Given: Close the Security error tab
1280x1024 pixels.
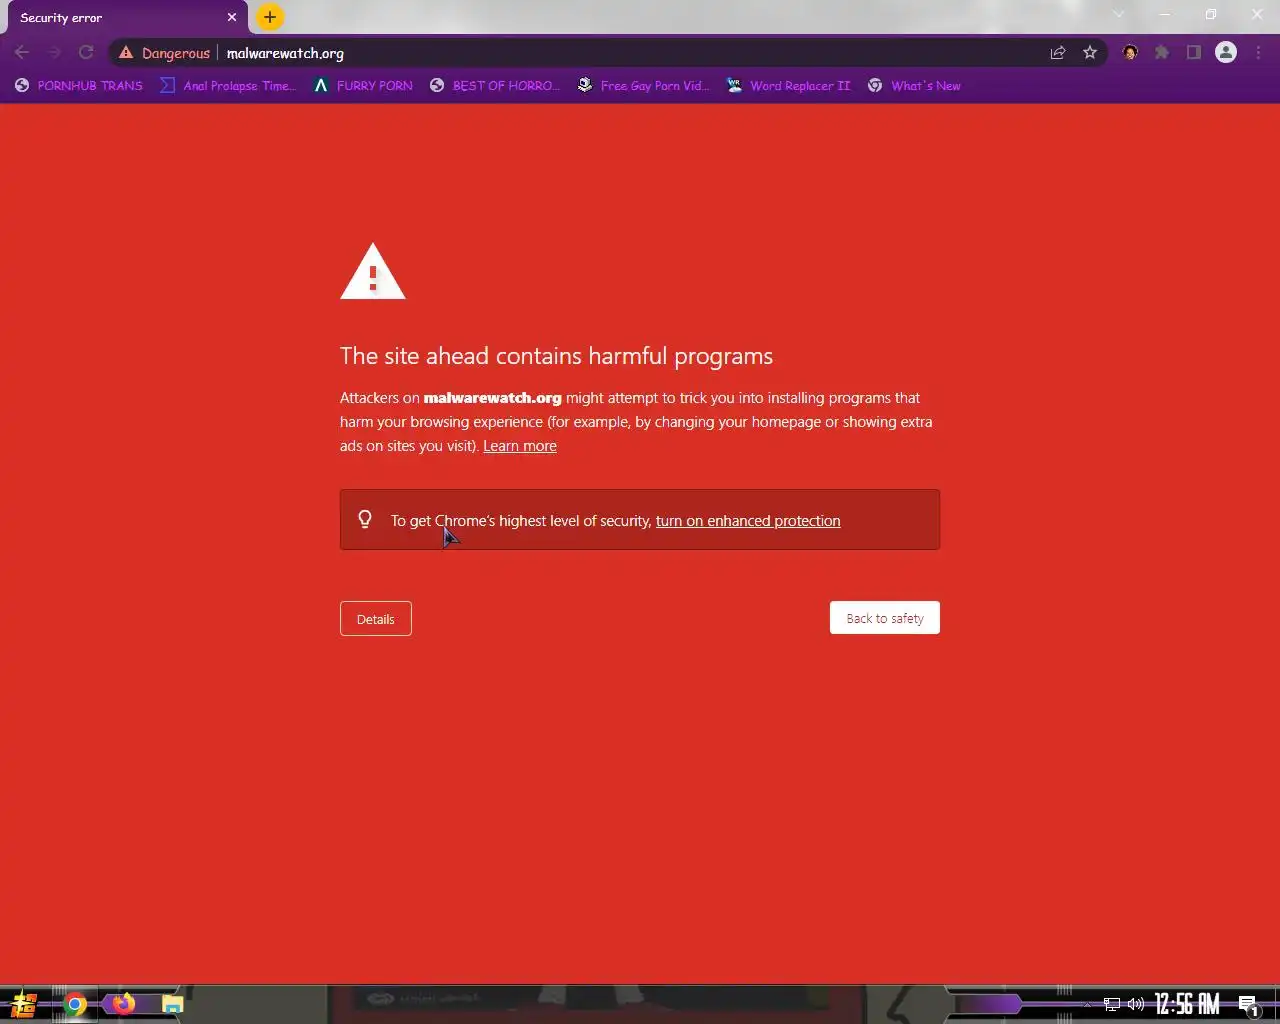Looking at the screenshot, I should click(232, 17).
